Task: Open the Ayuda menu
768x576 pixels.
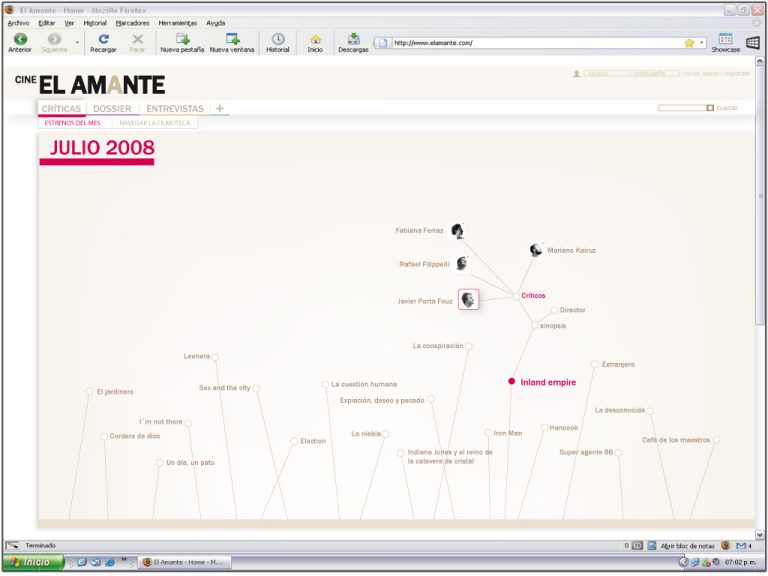Action: (x=216, y=23)
